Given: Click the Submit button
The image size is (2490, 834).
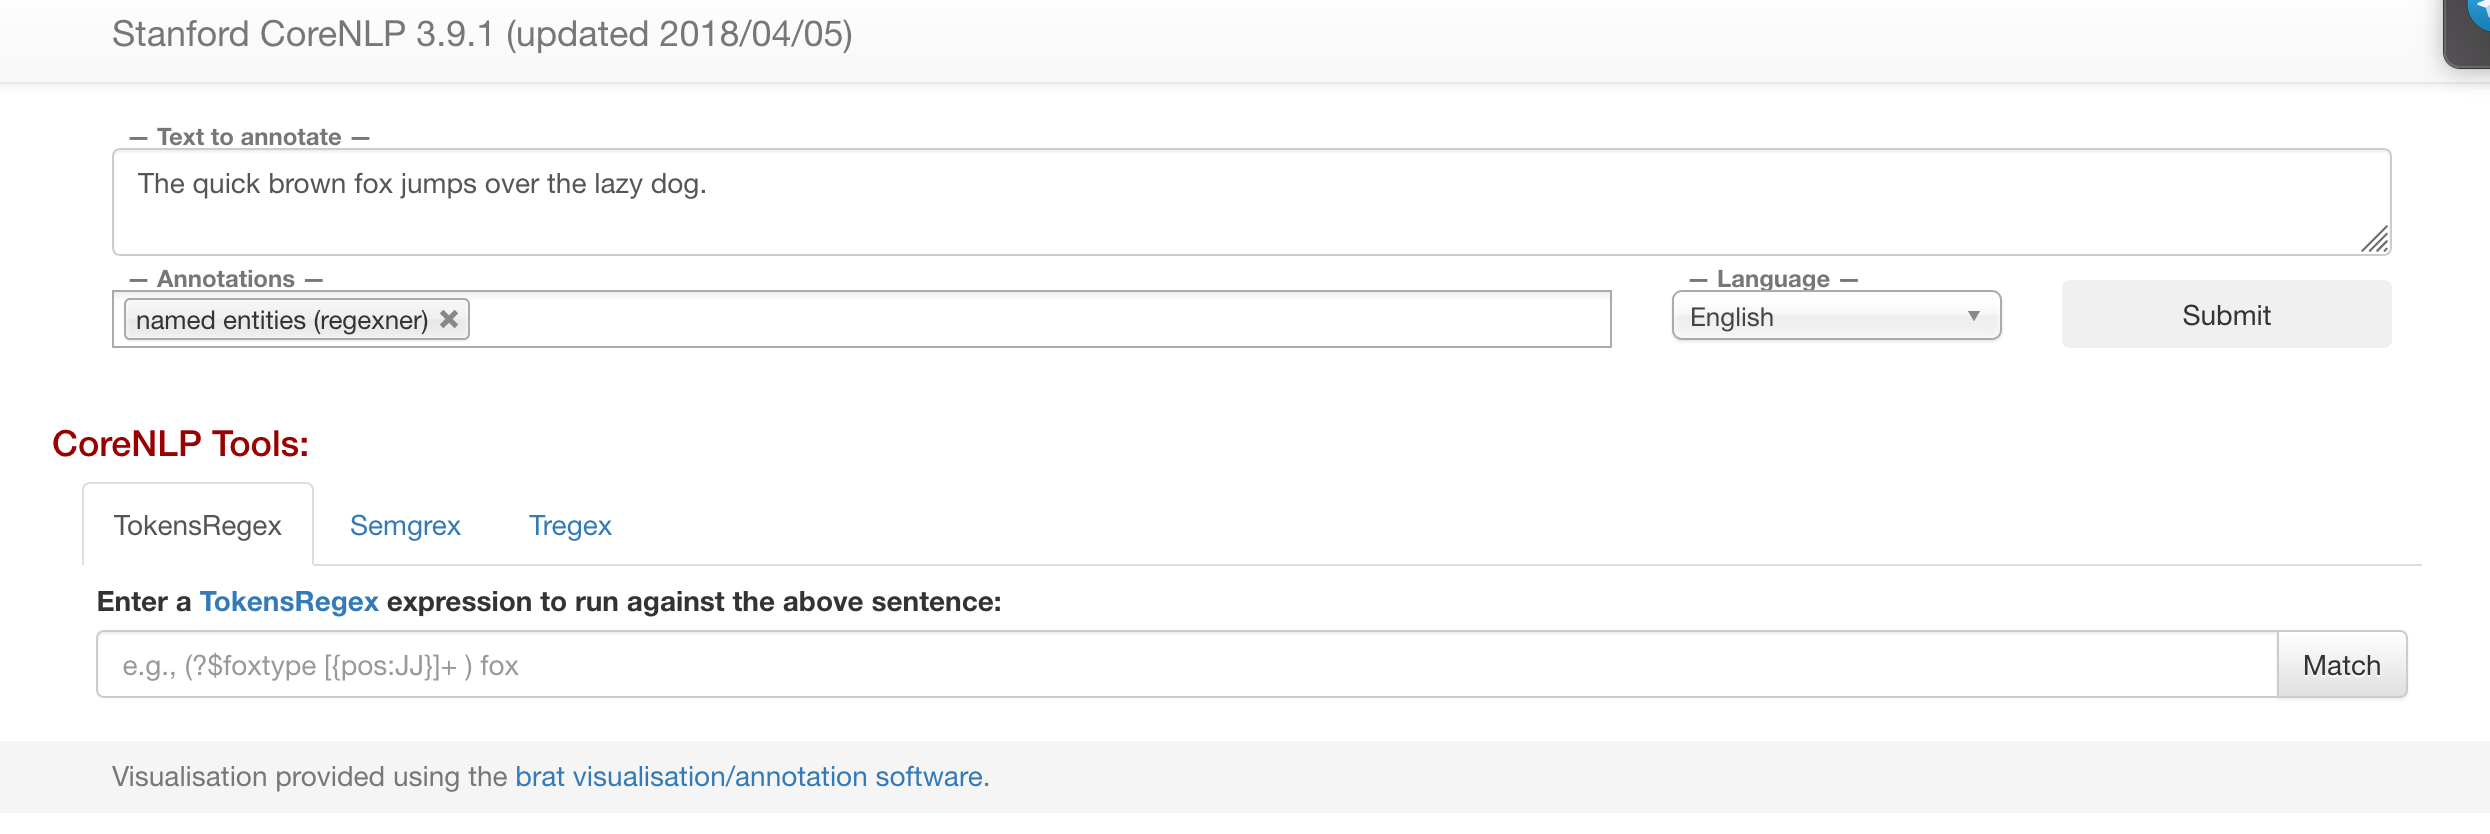Looking at the screenshot, I should [x=2226, y=315].
